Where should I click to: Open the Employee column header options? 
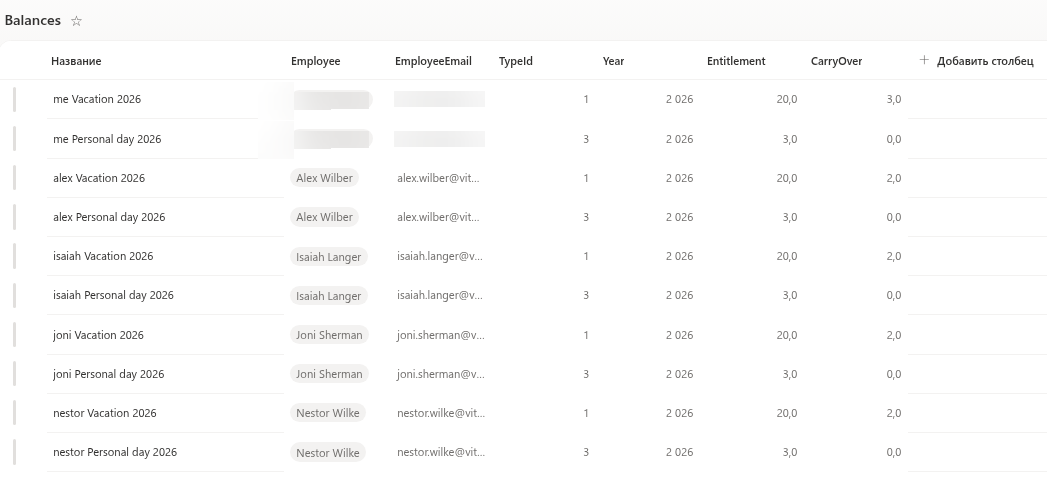tap(315, 61)
